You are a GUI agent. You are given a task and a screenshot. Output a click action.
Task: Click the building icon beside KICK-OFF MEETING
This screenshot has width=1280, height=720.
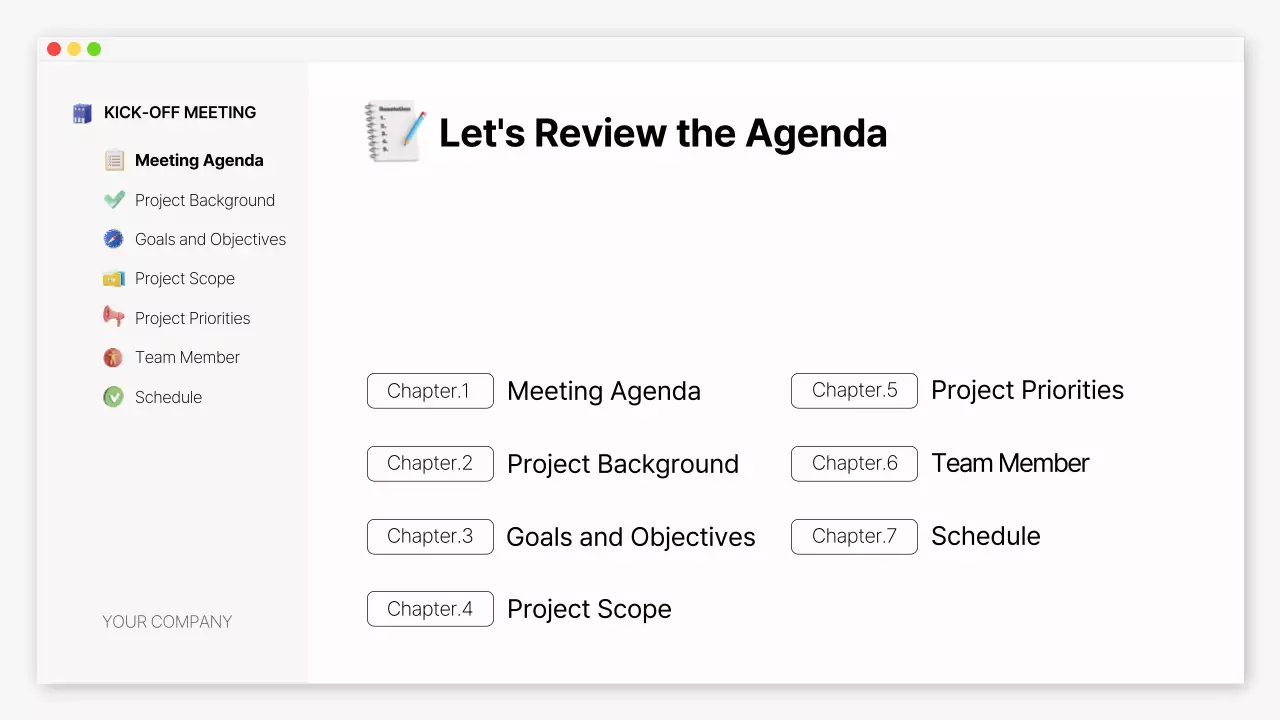pyautogui.click(x=82, y=113)
